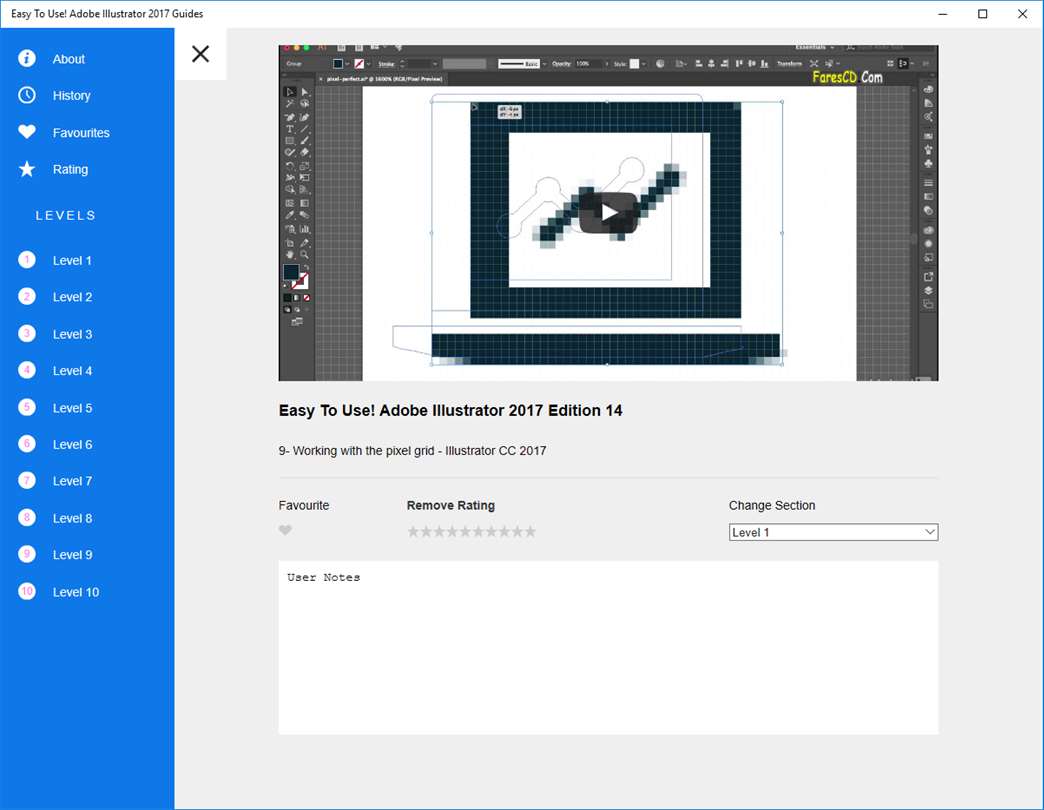Click the number 9 circle icon
This screenshot has height=810, width=1044.
pyautogui.click(x=27, y=554)
